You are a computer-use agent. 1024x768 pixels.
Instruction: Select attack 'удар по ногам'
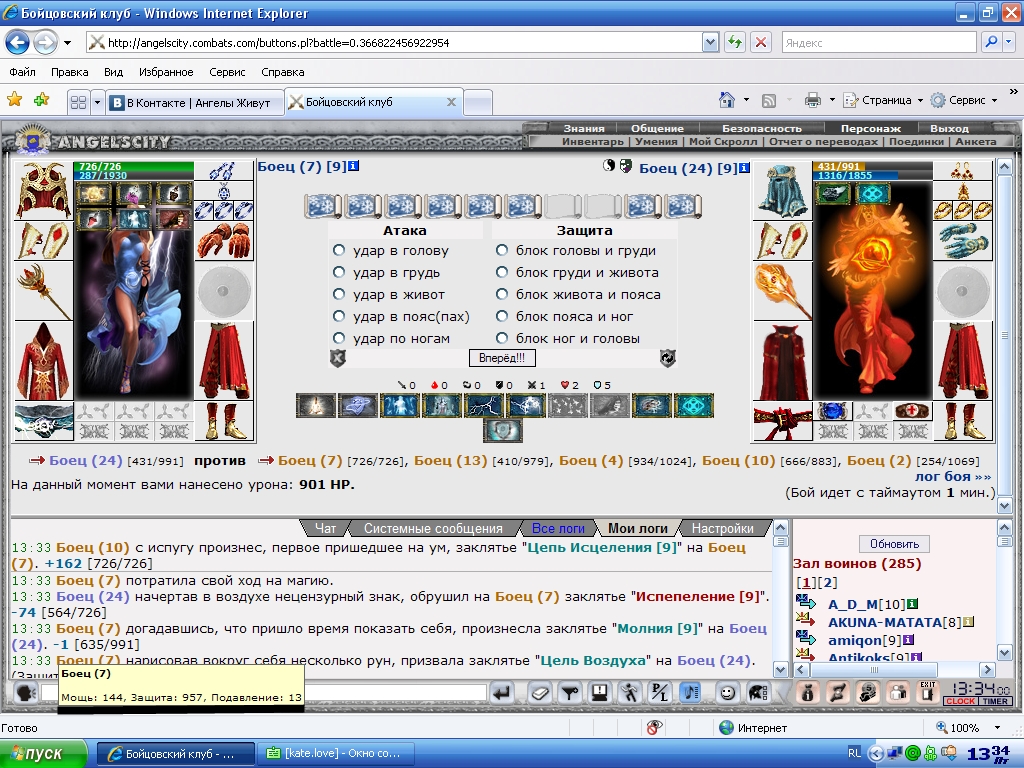tap(338, 338)
